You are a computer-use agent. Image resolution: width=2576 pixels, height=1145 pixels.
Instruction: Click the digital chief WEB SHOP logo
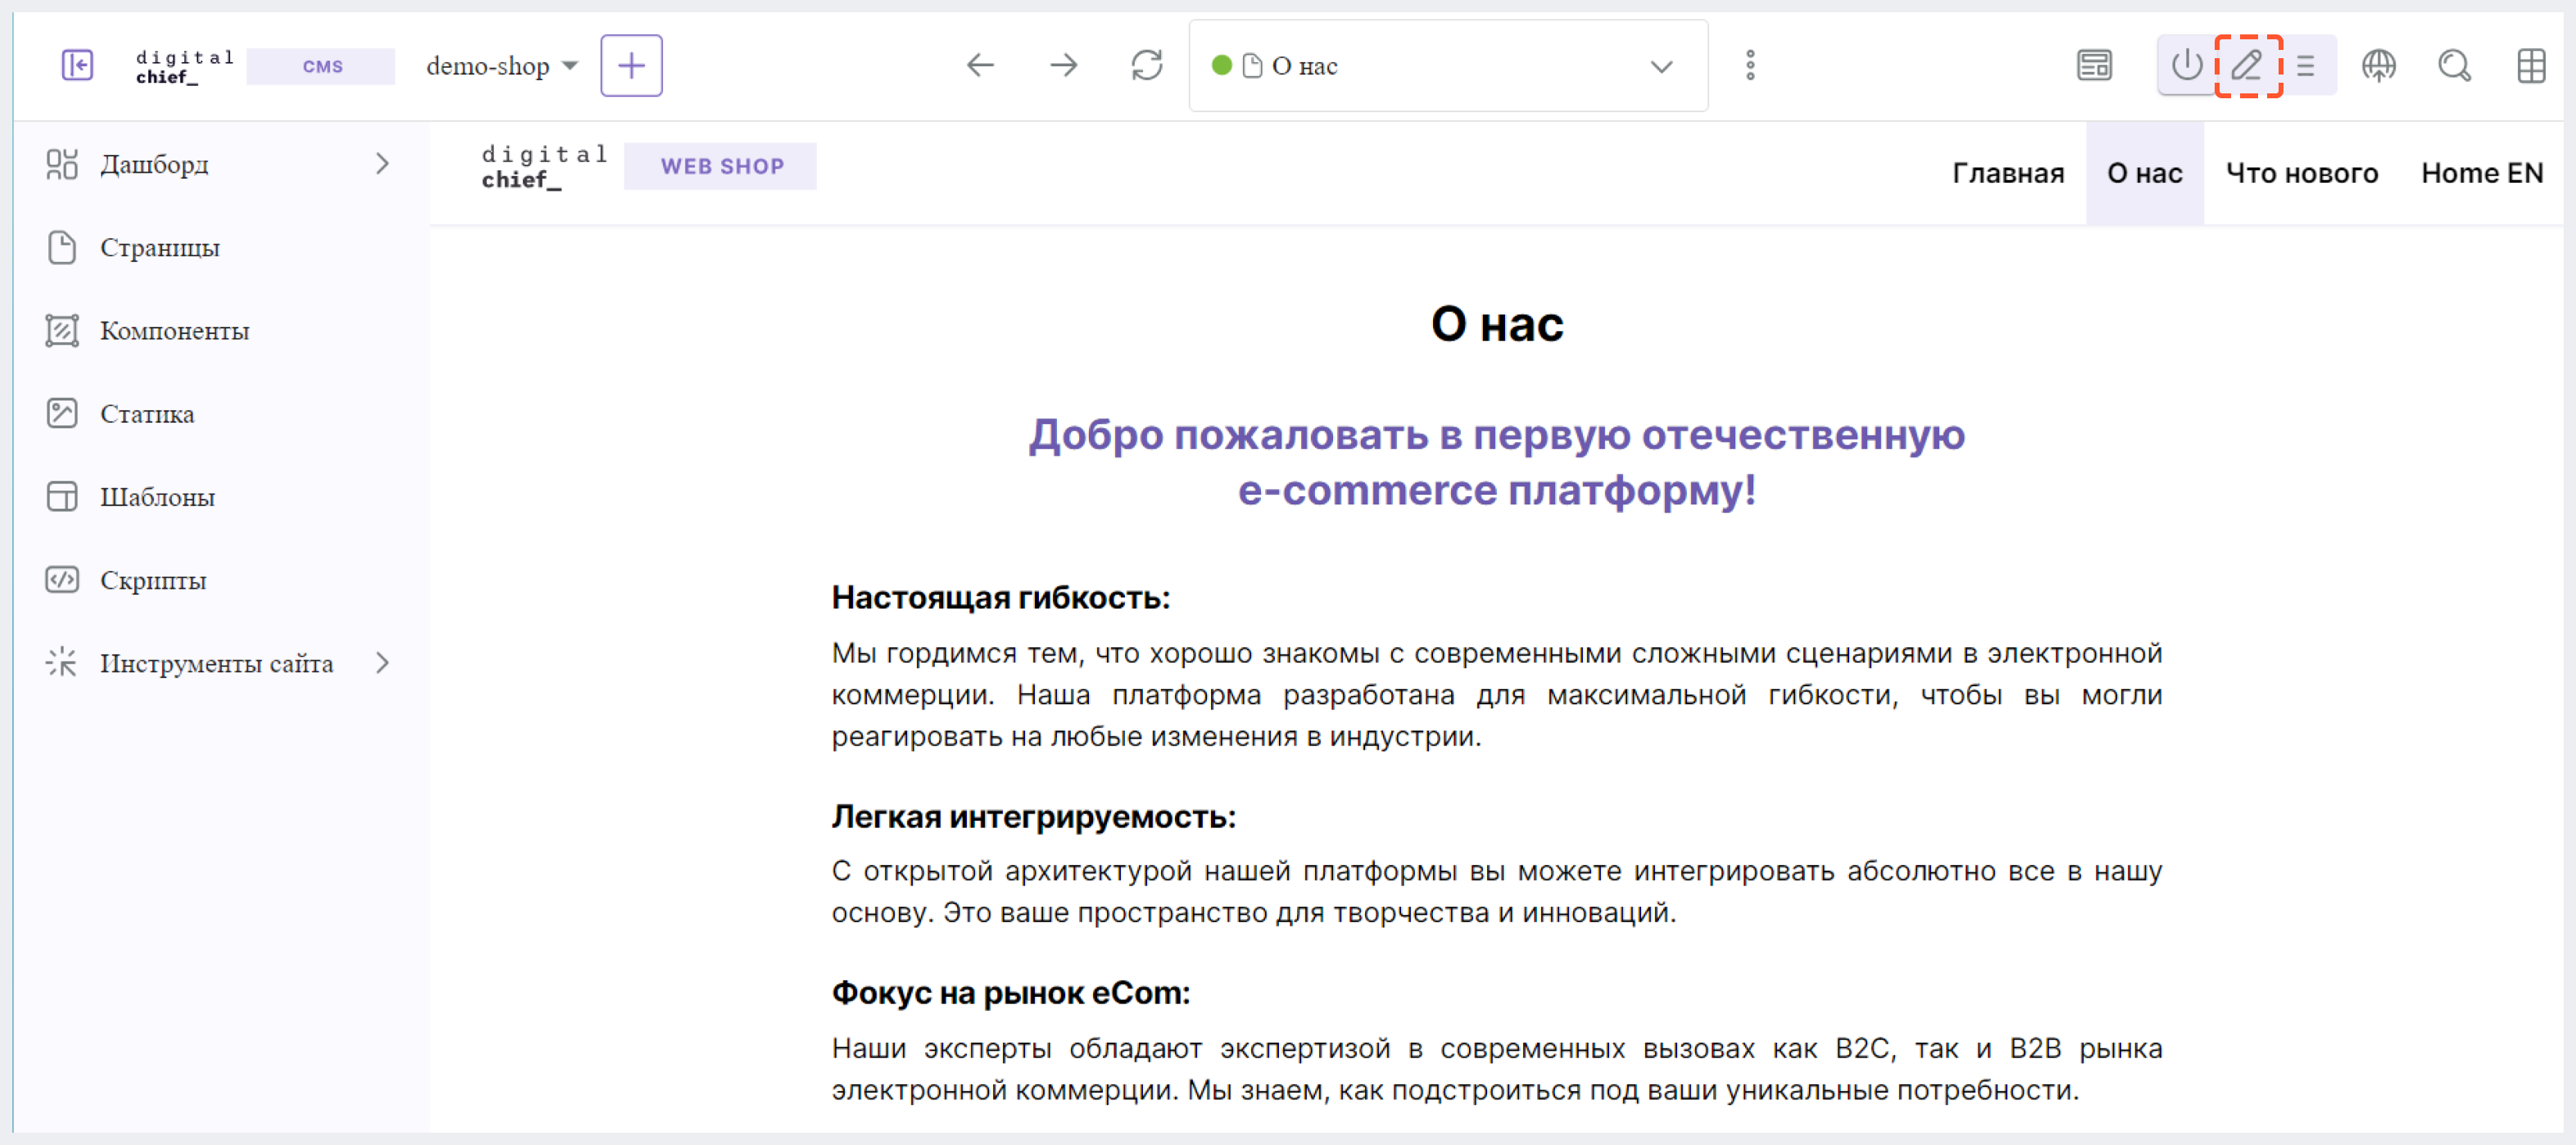tap(648, 166)
